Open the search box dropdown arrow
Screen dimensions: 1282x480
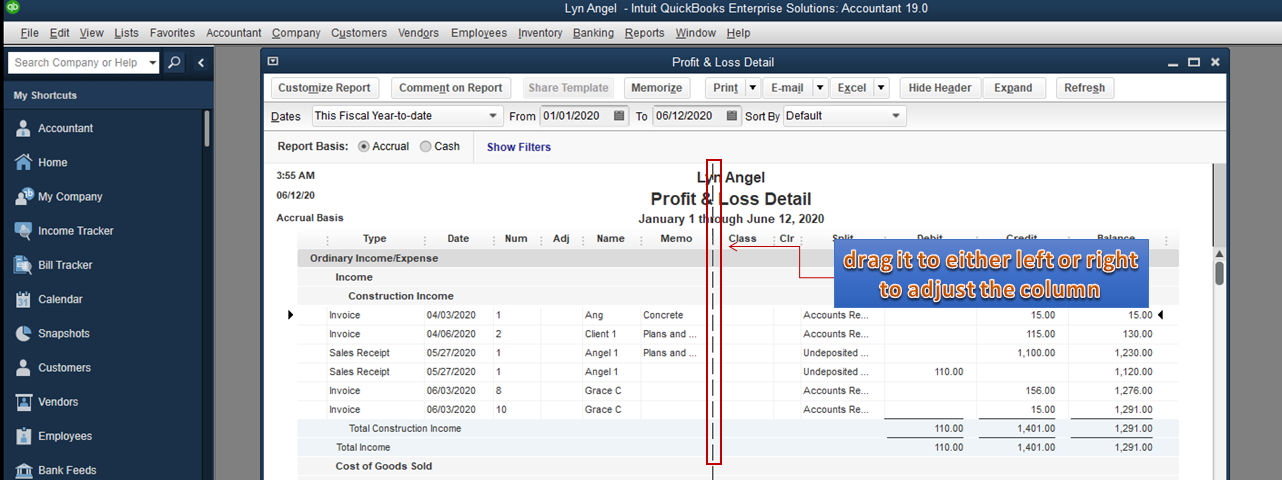pyautogui.click(x=152, y=62)
